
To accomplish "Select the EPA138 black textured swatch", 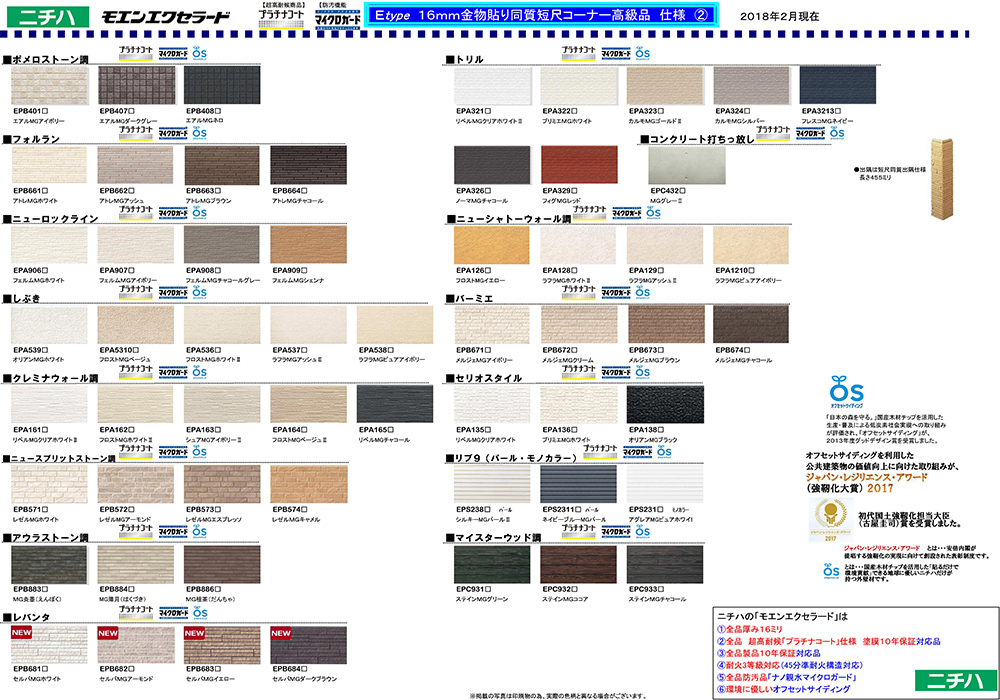I will 665,404.
